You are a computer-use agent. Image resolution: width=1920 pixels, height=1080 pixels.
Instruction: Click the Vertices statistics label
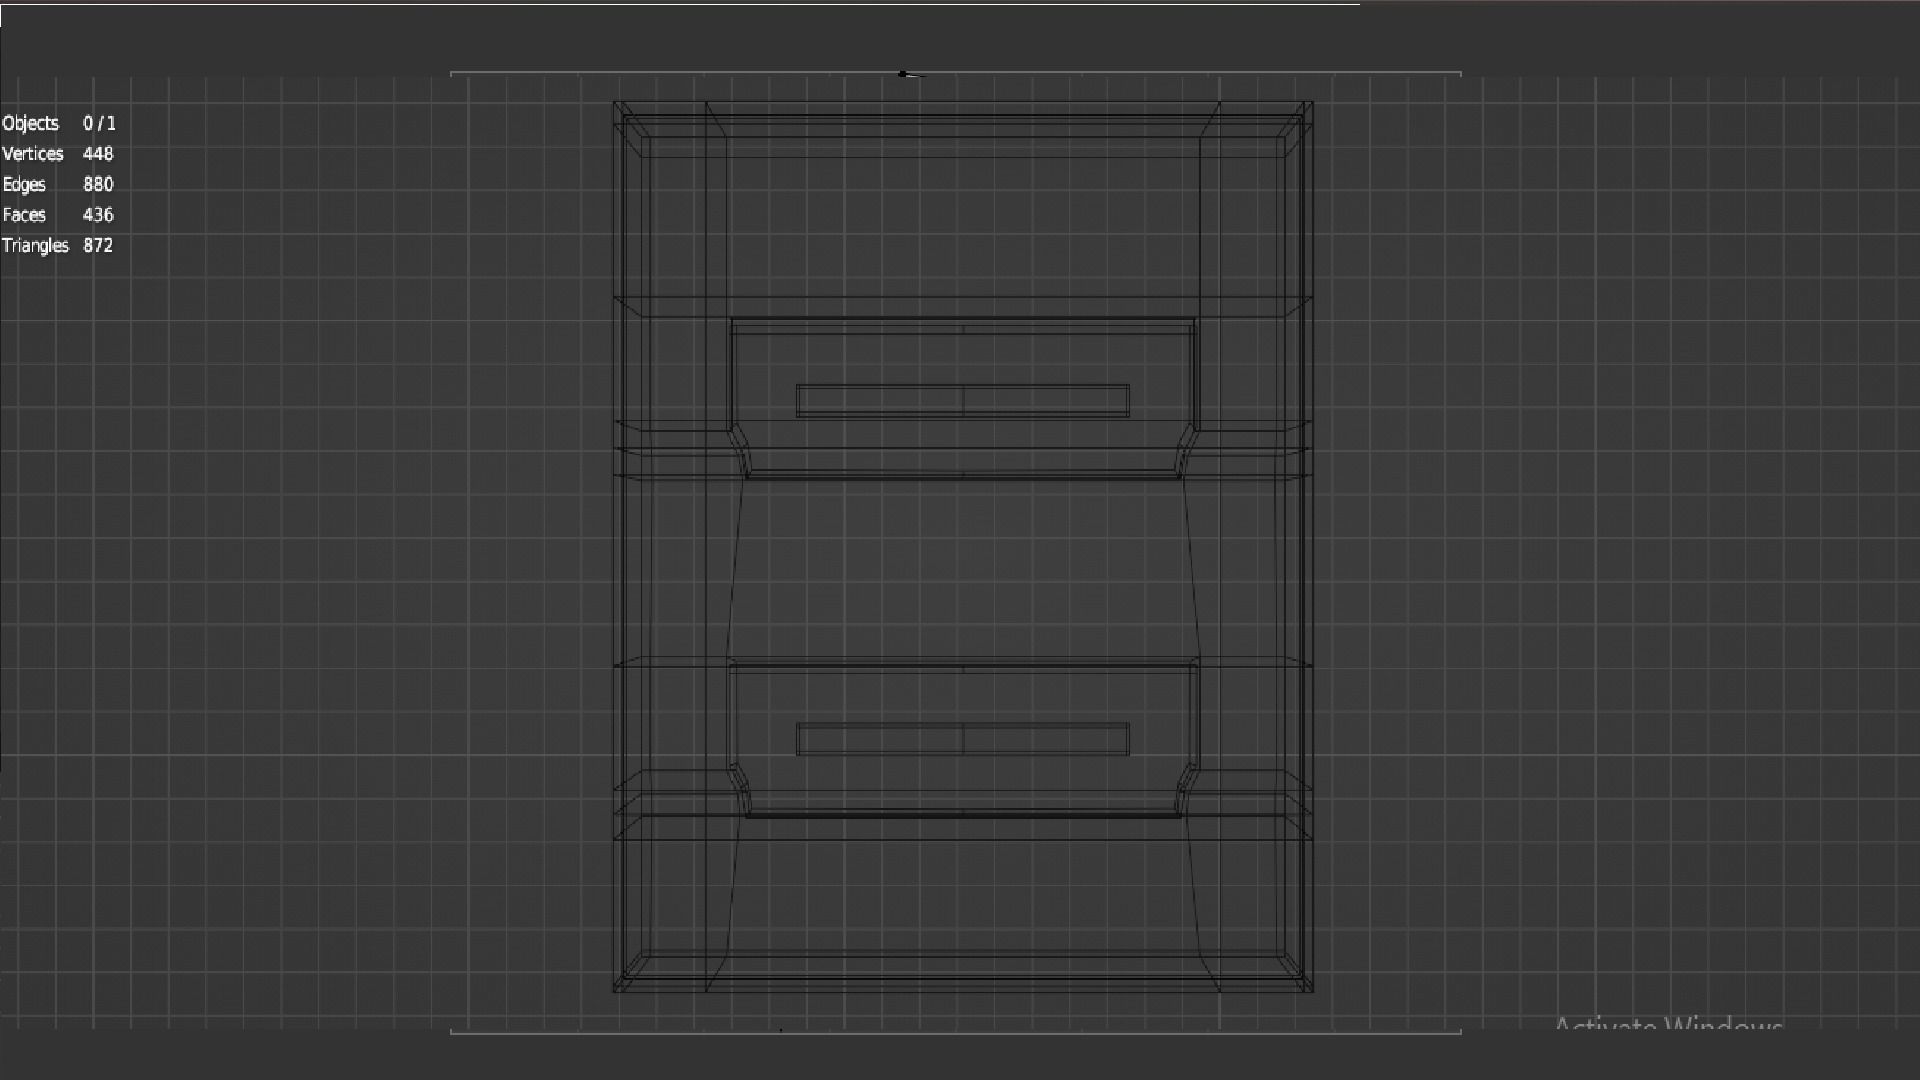pyautogui.click(x=33, y=154)
